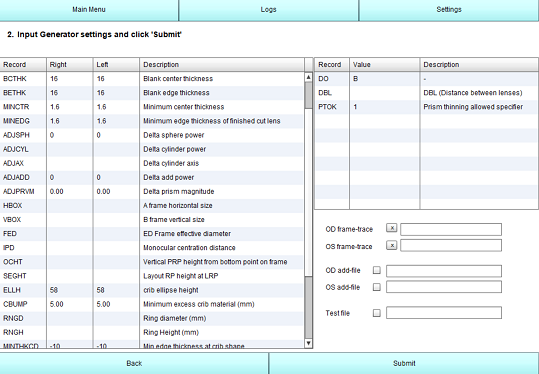Click the 'Prism thinning allowed specifier' description
The width and height of the screenshot is (539, 374).
[473, 107]
